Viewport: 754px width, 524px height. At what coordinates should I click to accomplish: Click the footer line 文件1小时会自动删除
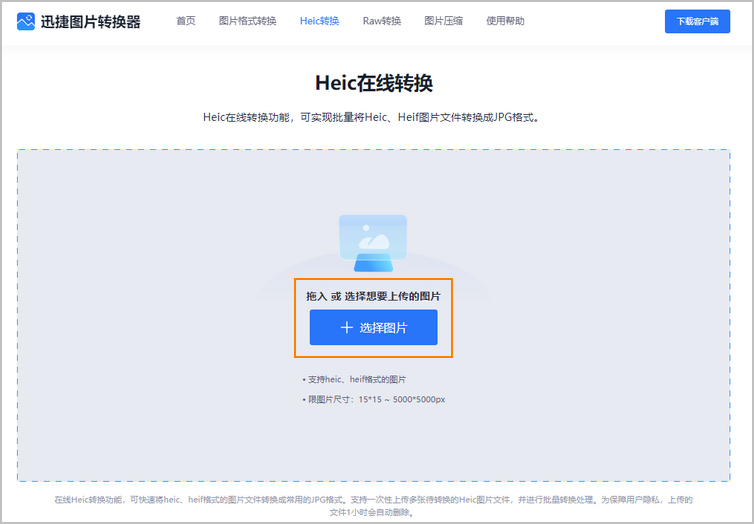click(371, 512)
